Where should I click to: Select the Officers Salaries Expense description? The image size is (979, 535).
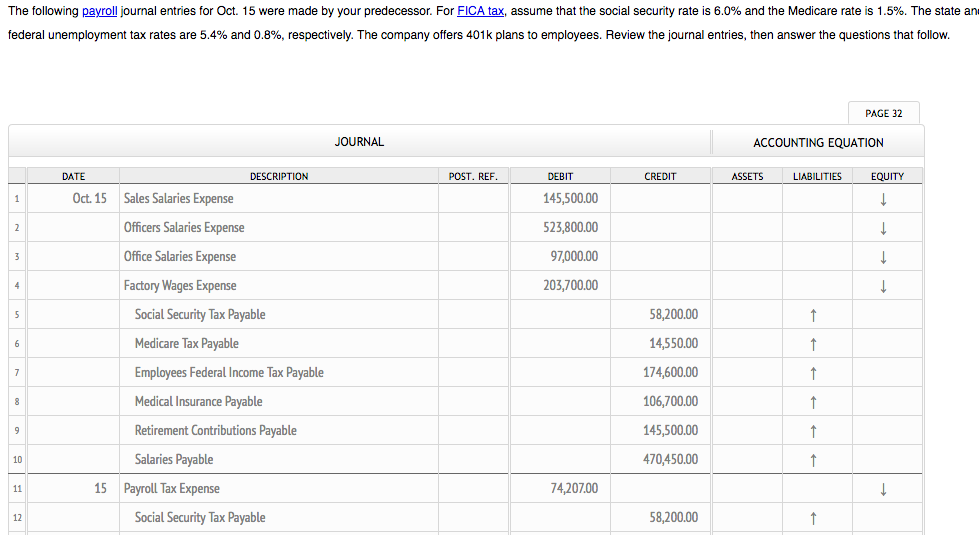click(x=184, y=227)
